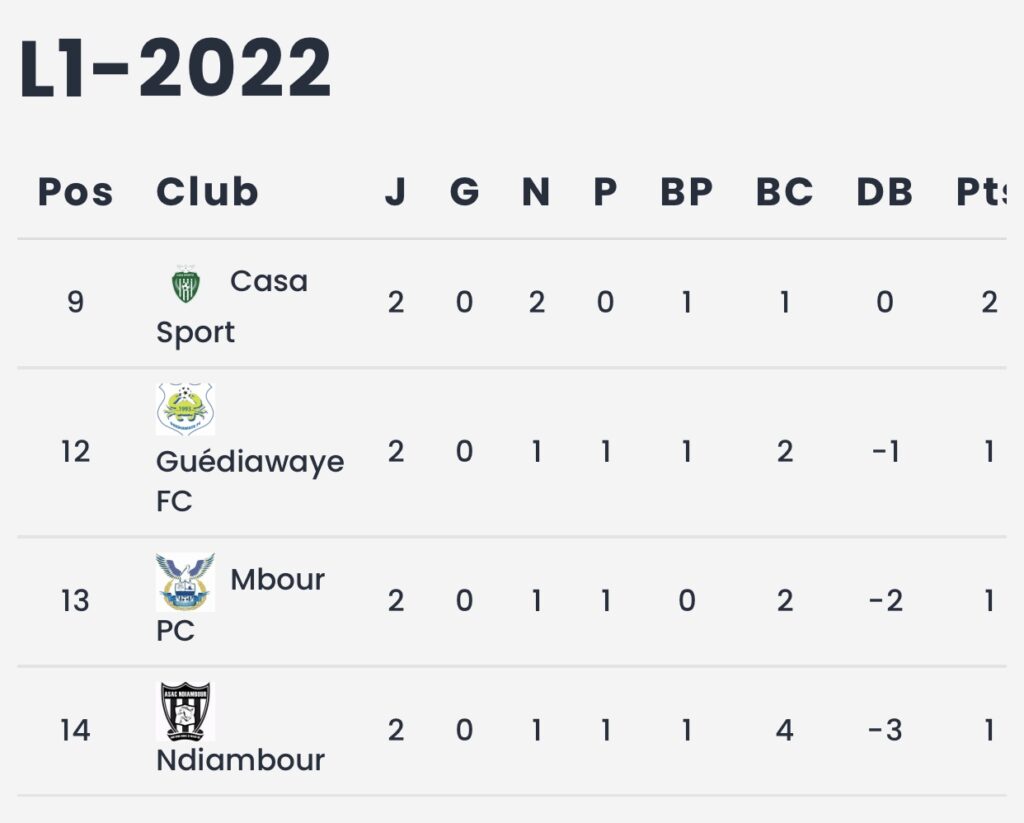Click the Guédiawaye FC club crest
Image resolution: width=1024 pixels, height=823 pixels.
pyautogui.click(x=185, y=409)
